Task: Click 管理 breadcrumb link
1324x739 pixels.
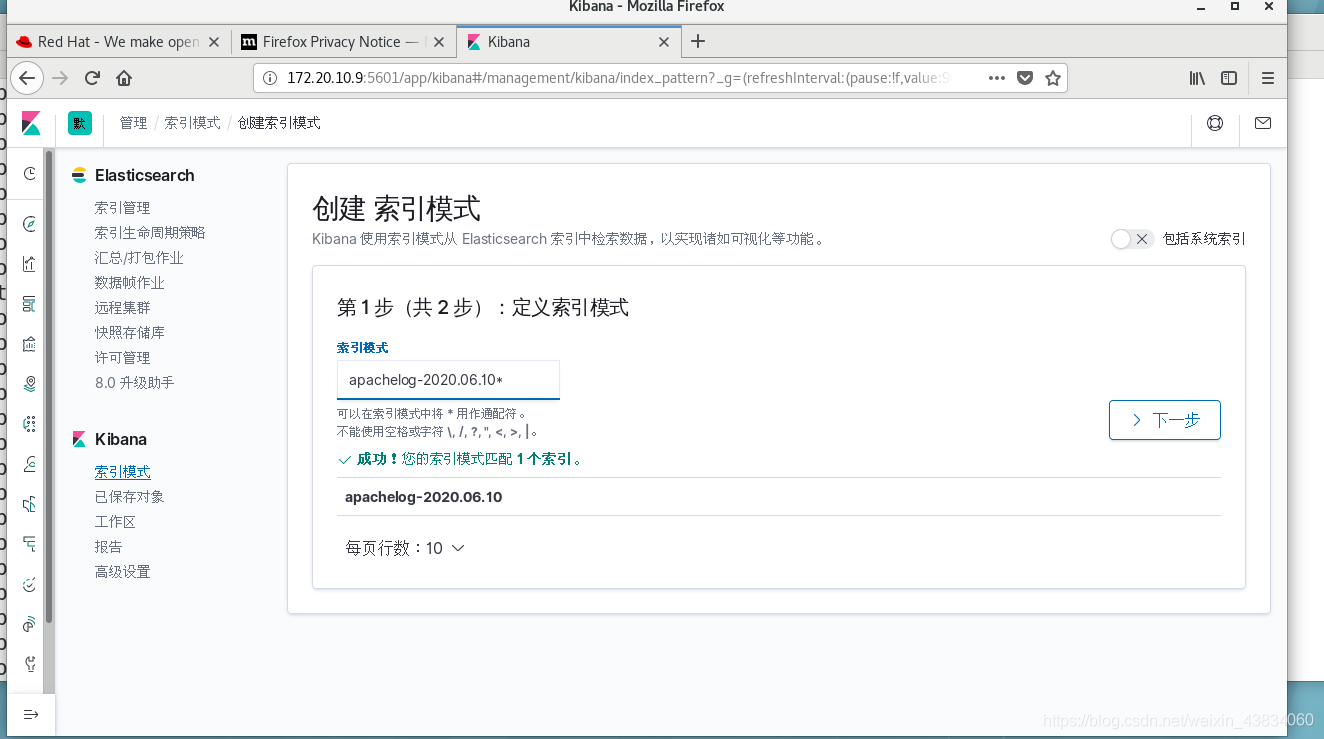Action: (x=133, y=123)
